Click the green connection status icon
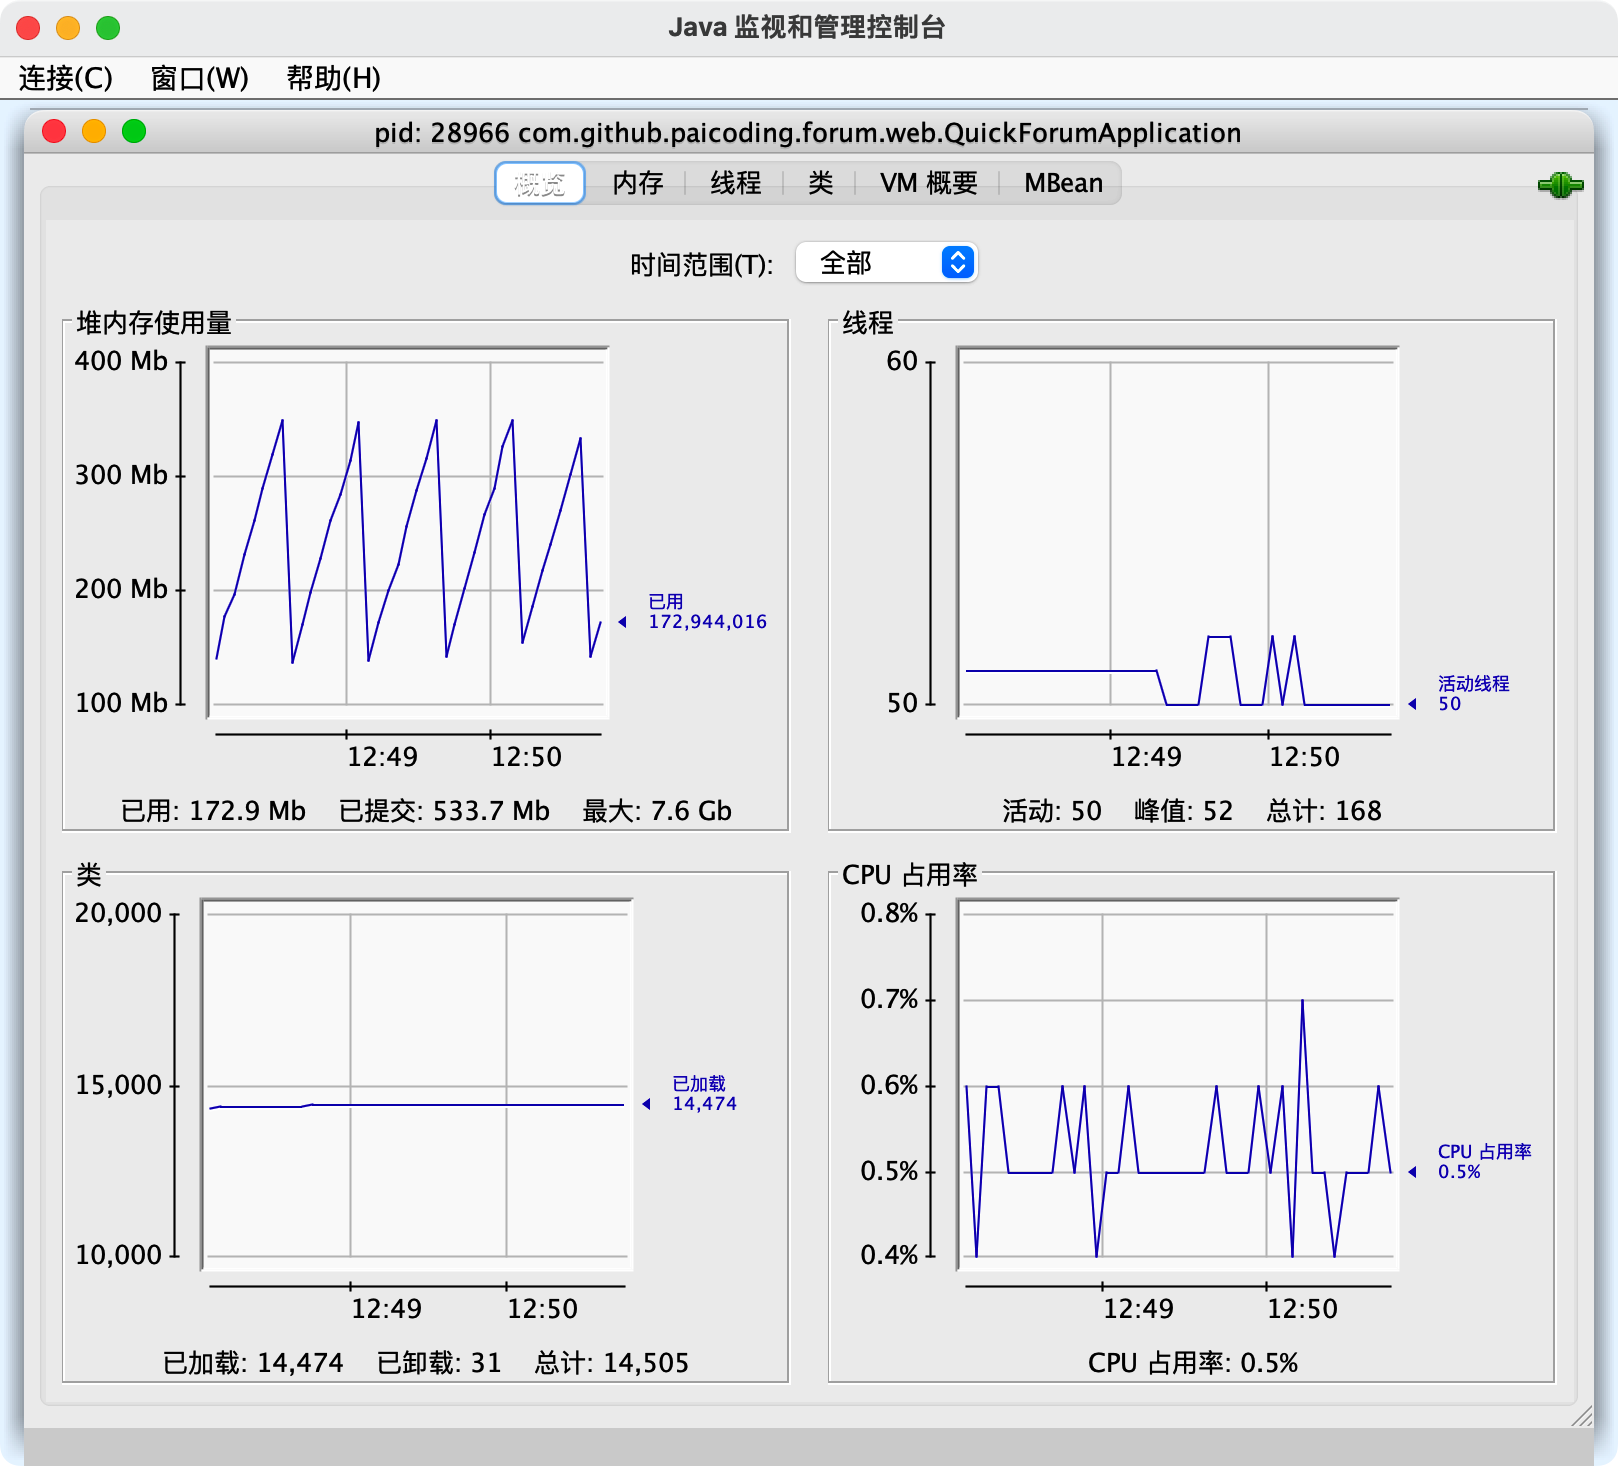 click(x=1559, y=185)
